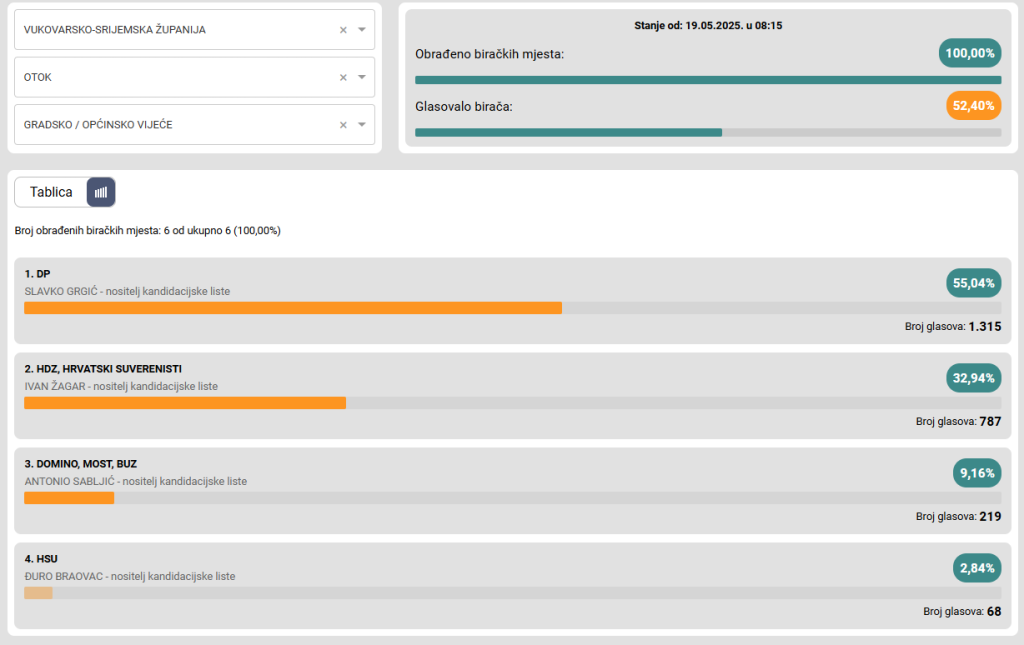1024x645 pixels.
Task: Clear the Vukovarsko-srijemska županija selection
Action: [343, 30]
